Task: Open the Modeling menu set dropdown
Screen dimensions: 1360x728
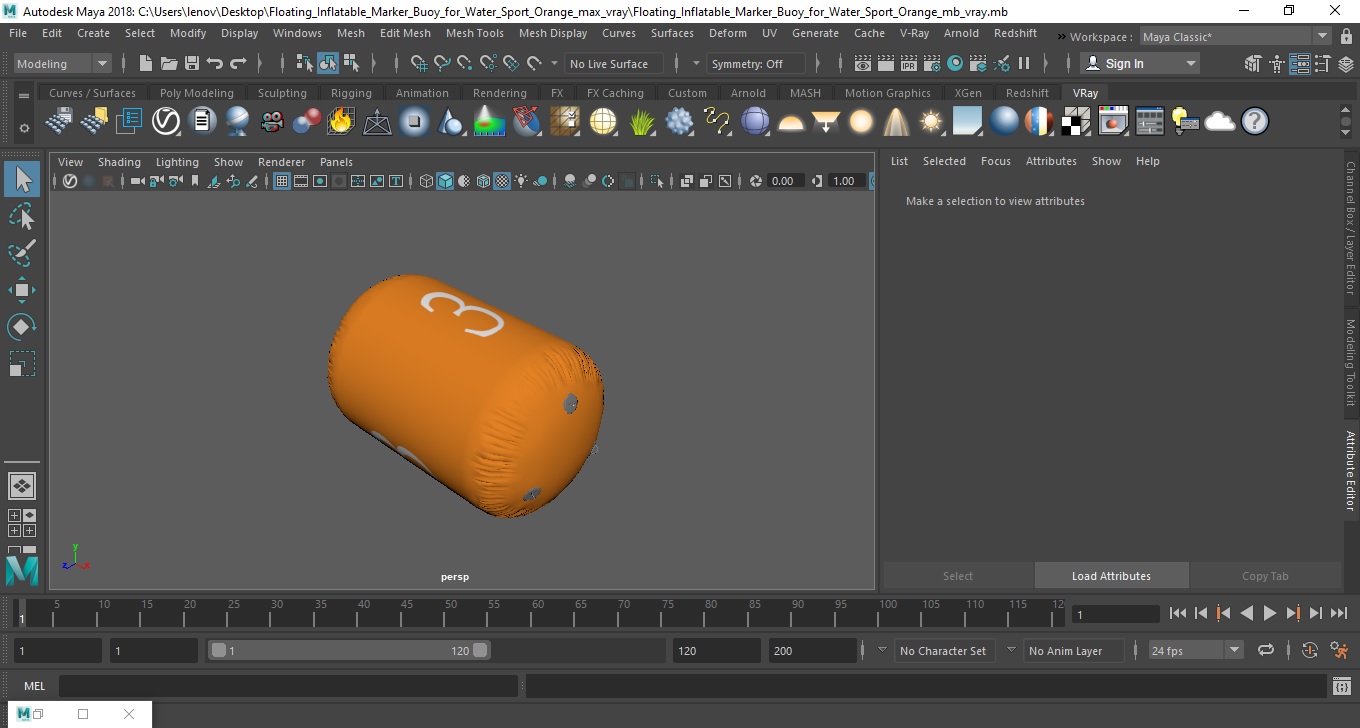Action: tap(62, 63)
